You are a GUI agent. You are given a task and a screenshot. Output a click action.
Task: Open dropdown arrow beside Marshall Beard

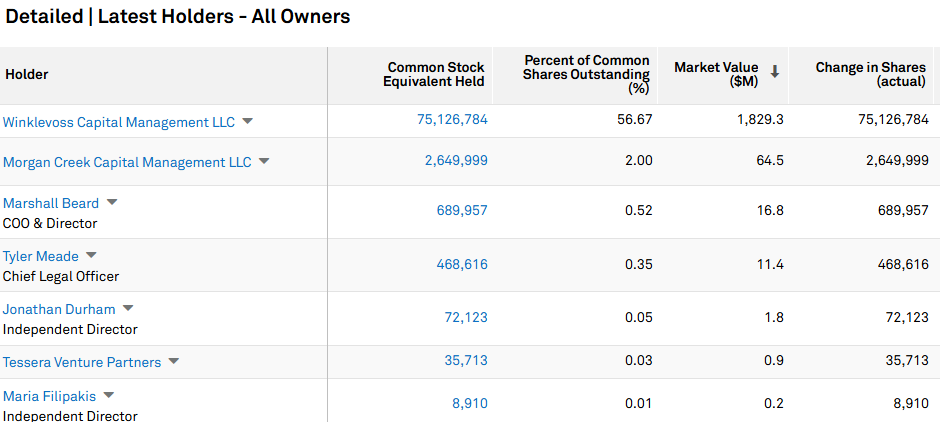tap(112, 203)
